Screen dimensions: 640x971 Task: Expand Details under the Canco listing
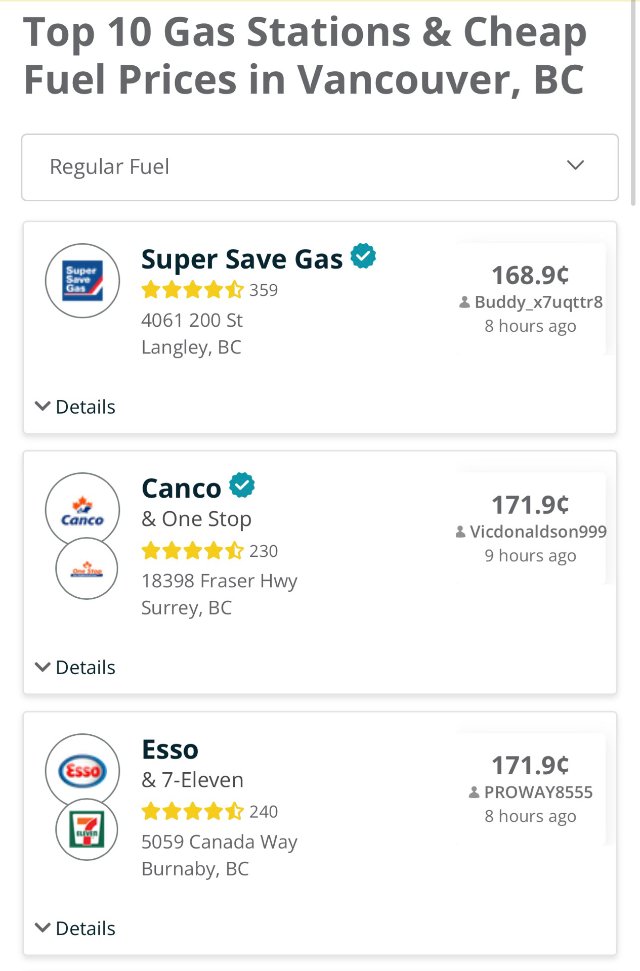(77, 667)
